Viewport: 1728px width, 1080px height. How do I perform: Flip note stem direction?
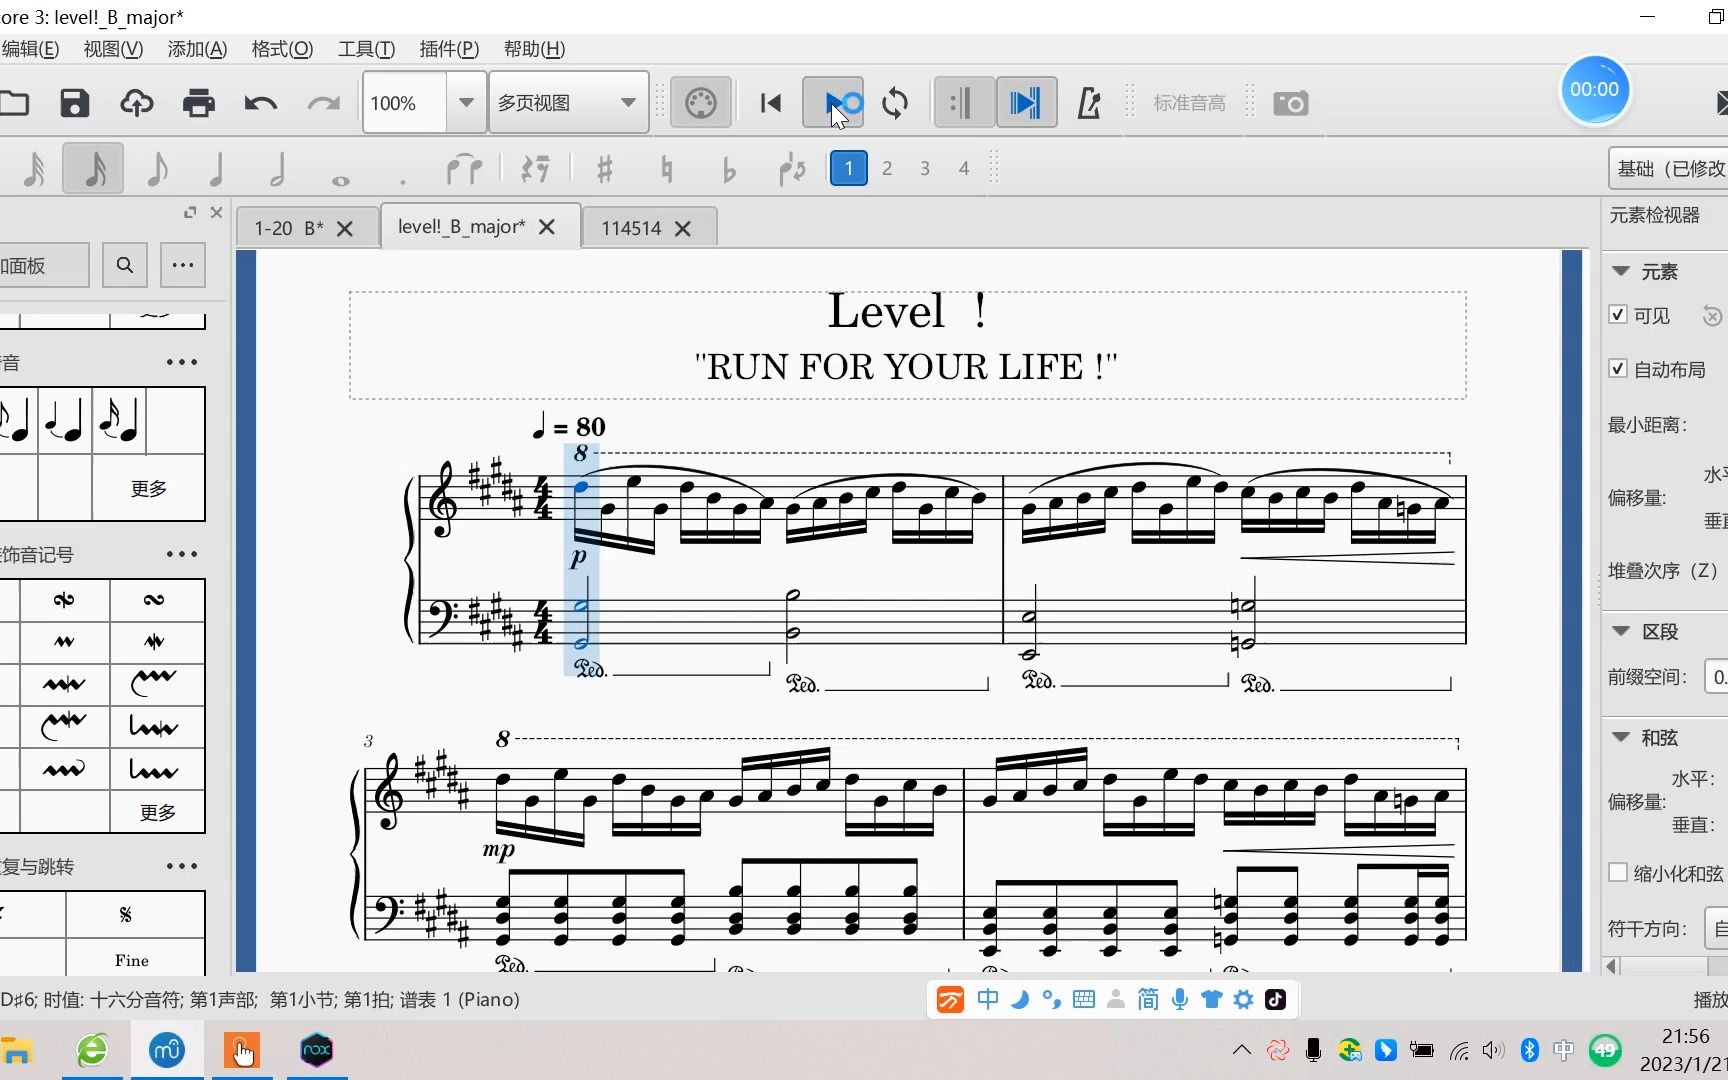792,169
